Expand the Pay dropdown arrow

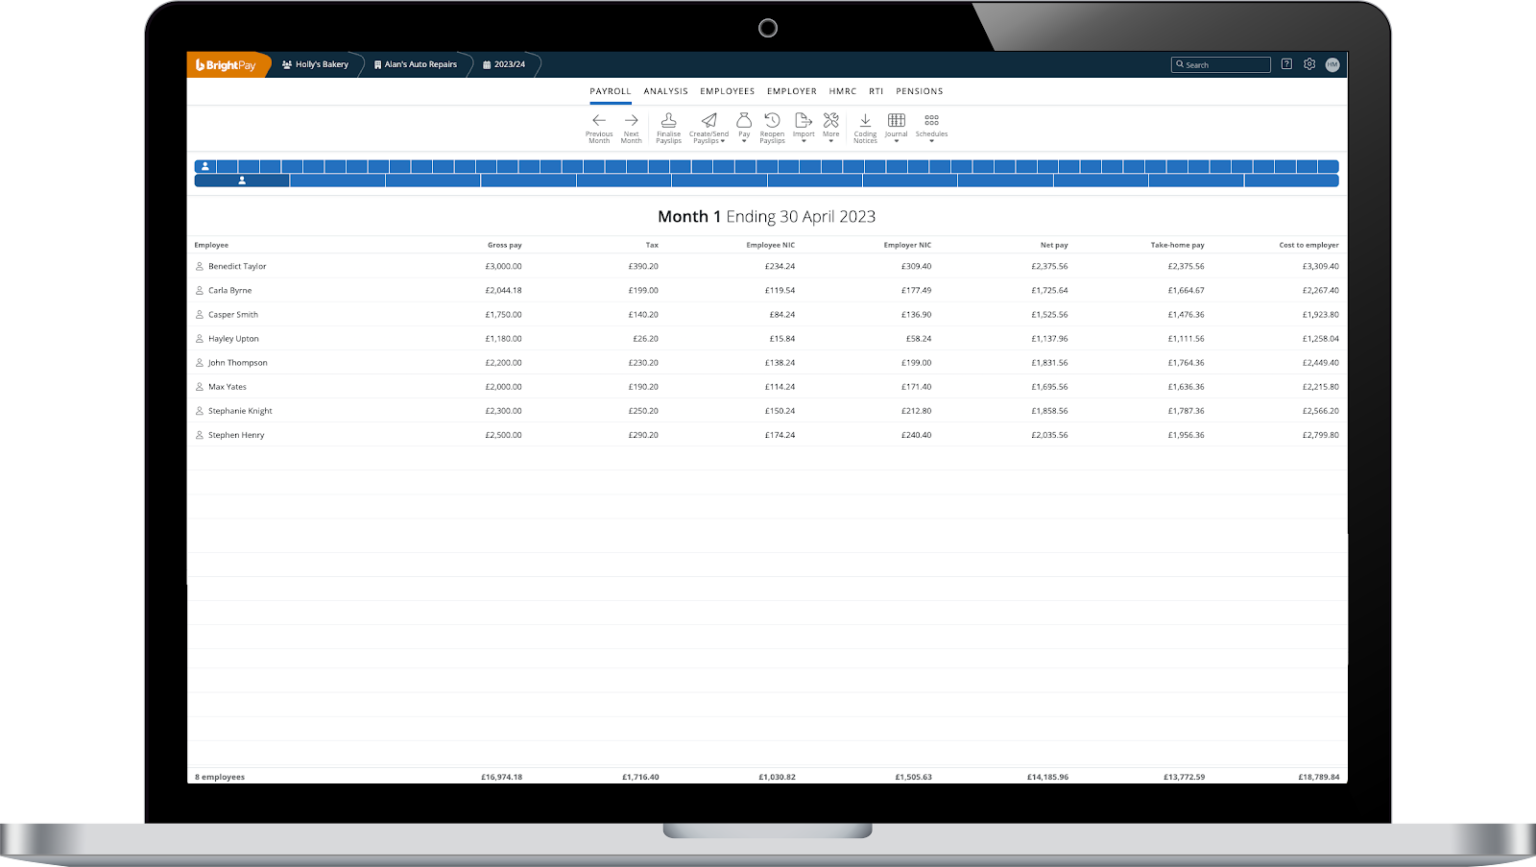[x=744, y=141]
